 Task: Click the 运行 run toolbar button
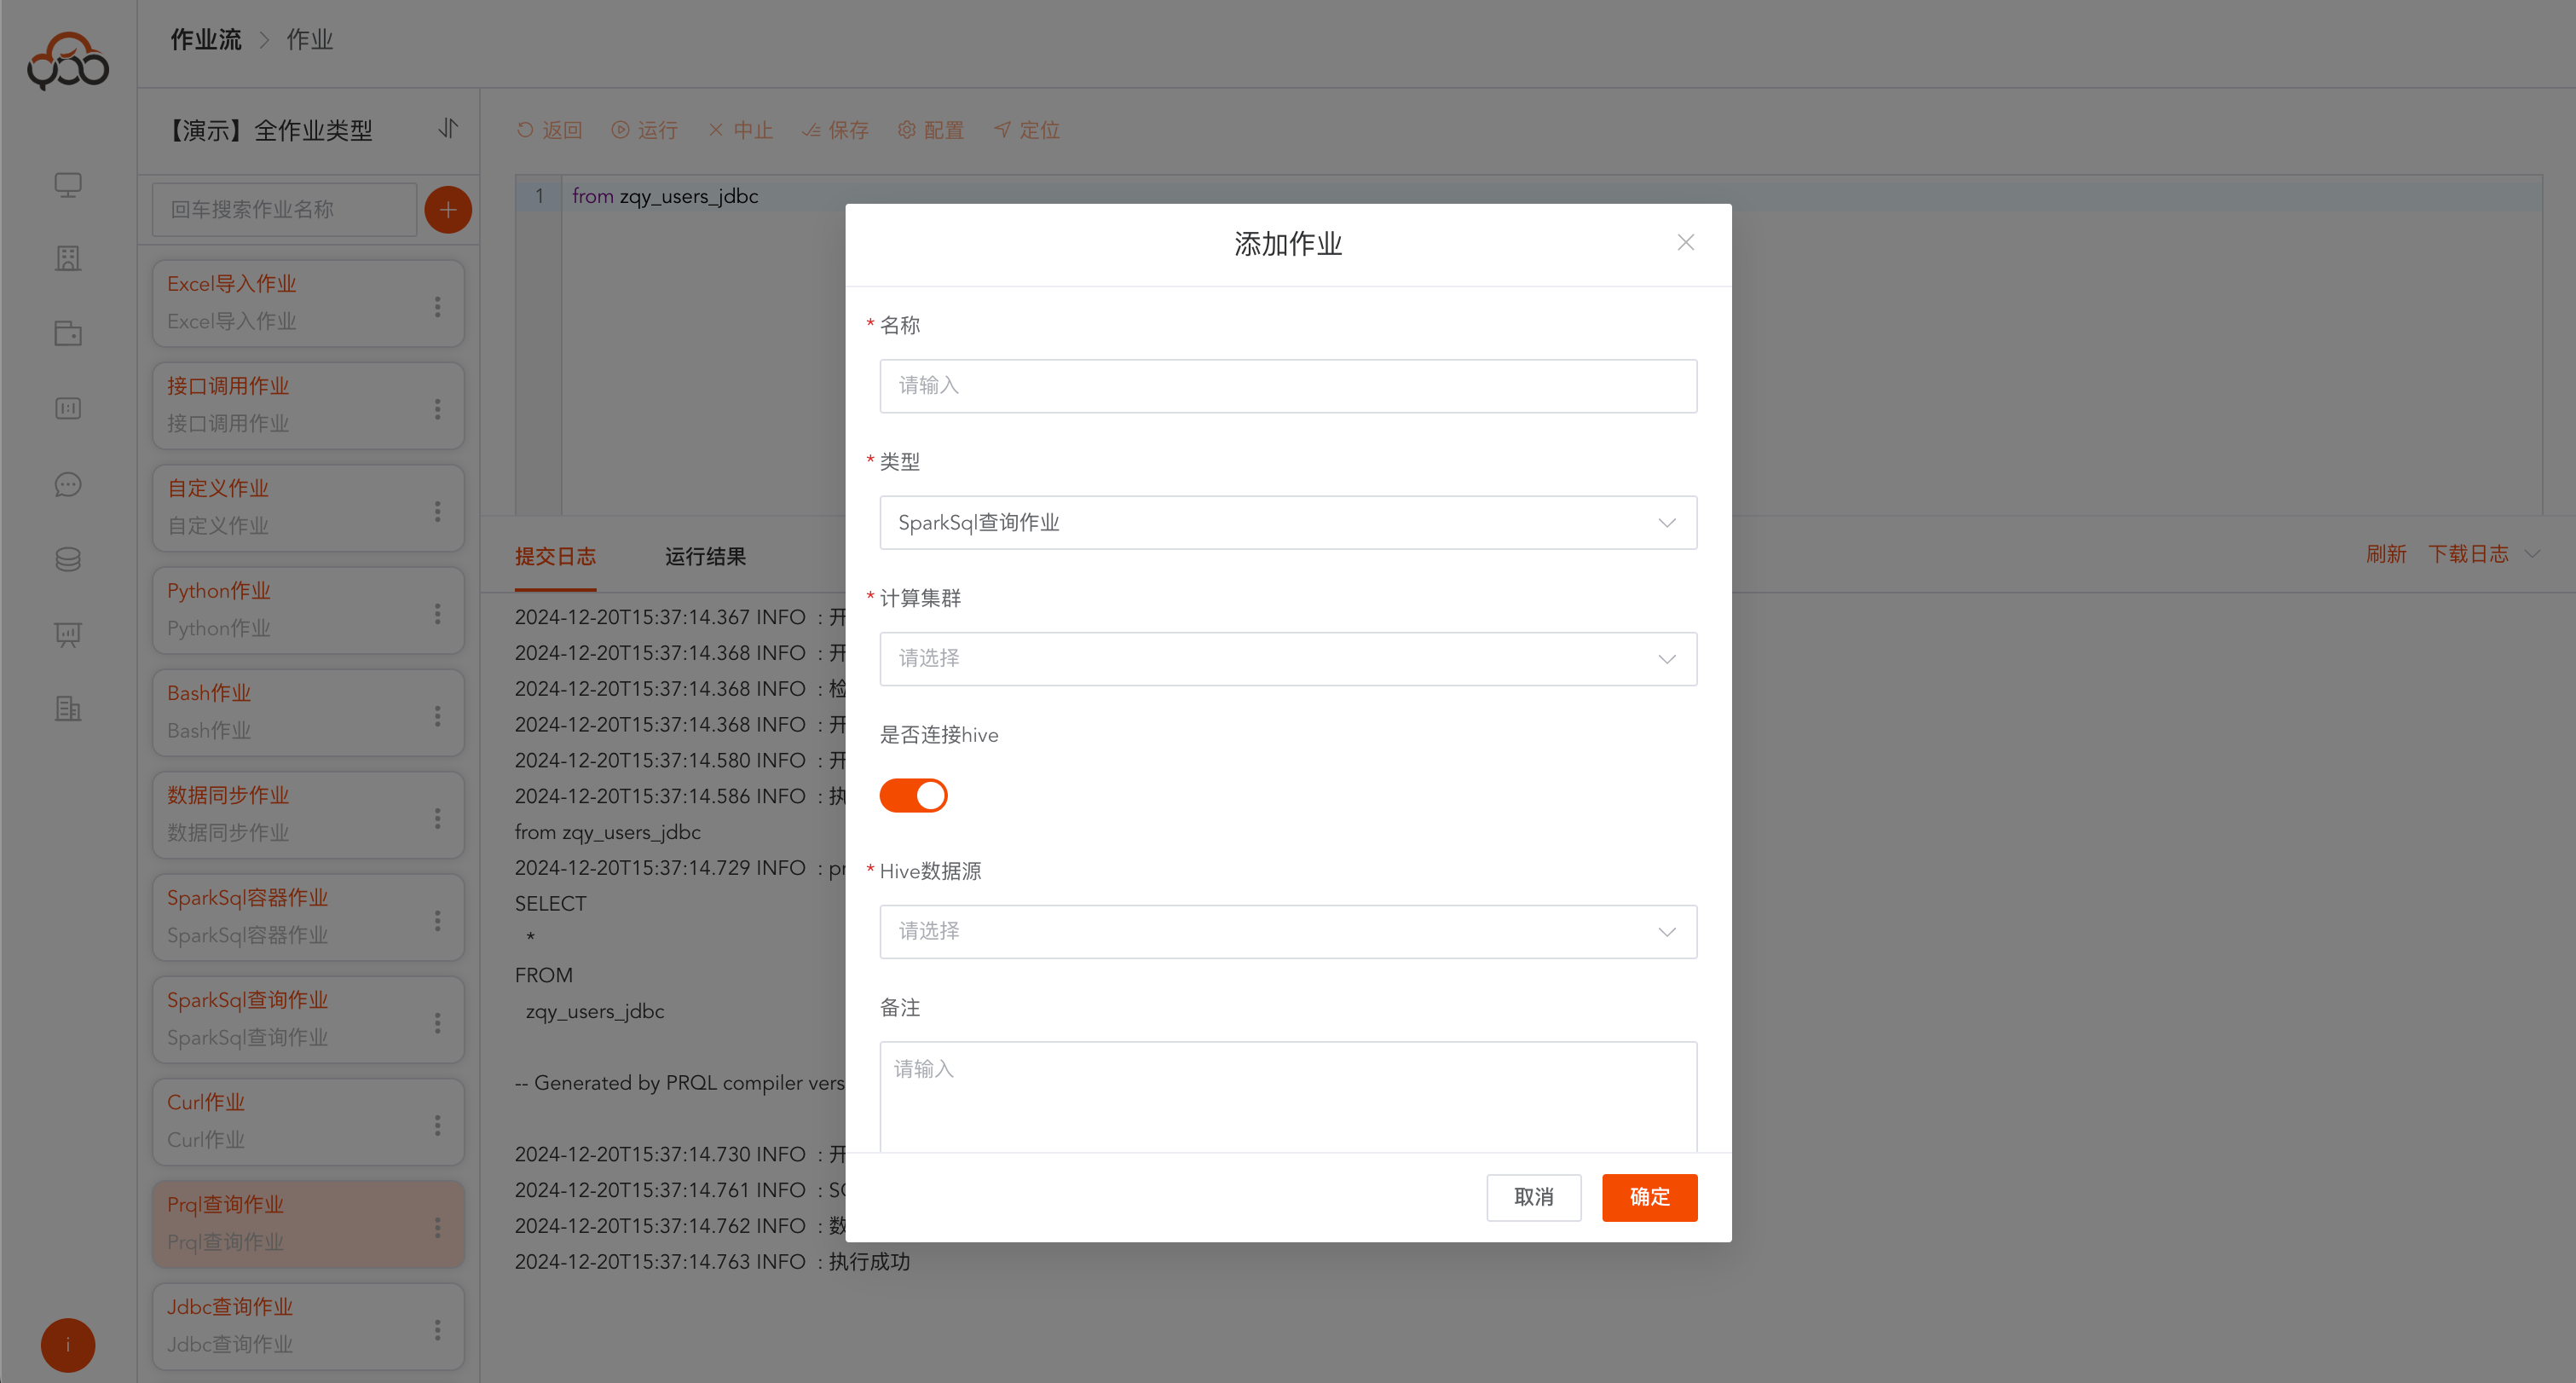(645, 130)
